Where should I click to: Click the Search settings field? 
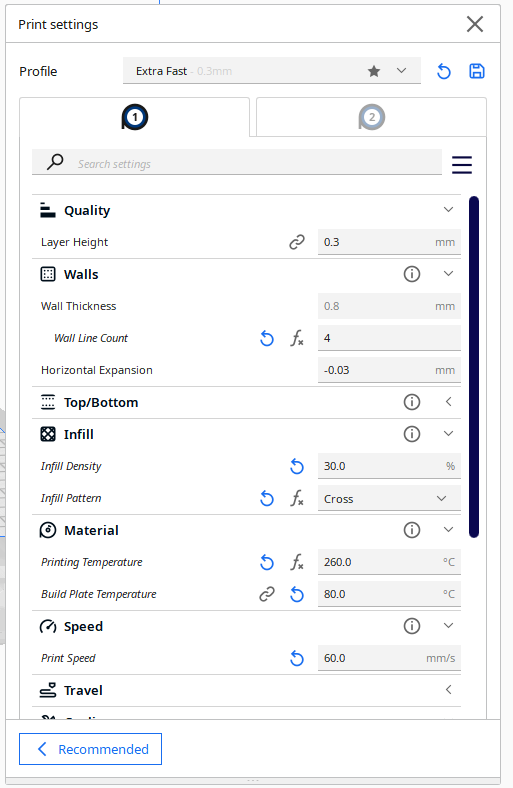coord(237,162)
